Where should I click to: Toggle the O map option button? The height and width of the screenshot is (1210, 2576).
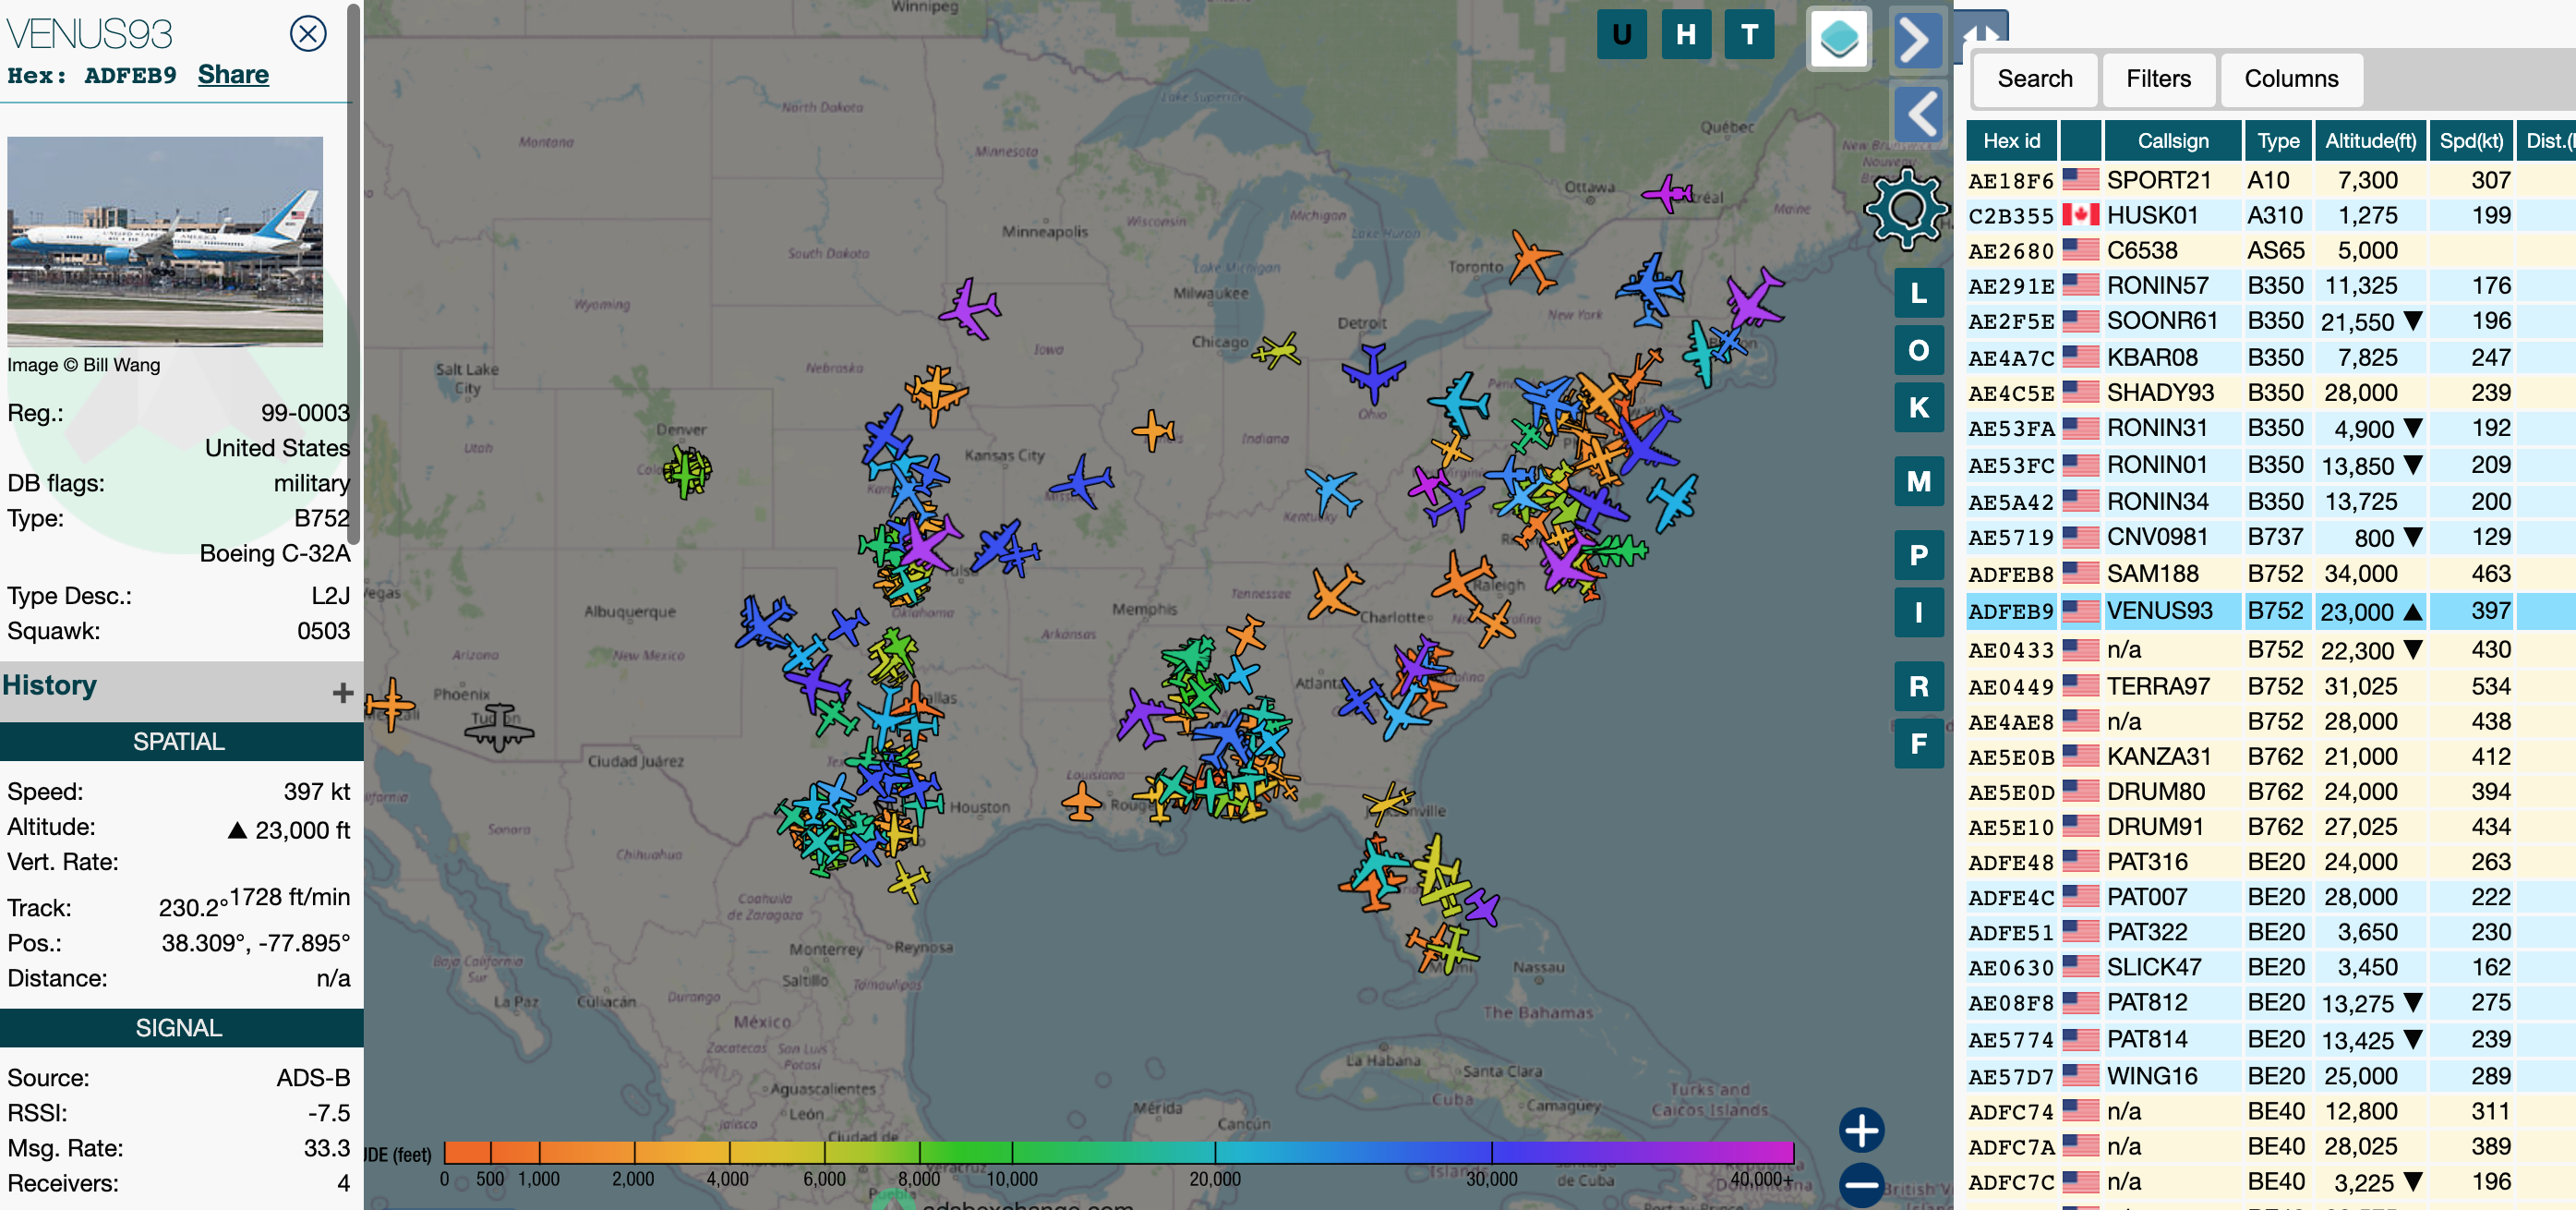click(1918, 350)
